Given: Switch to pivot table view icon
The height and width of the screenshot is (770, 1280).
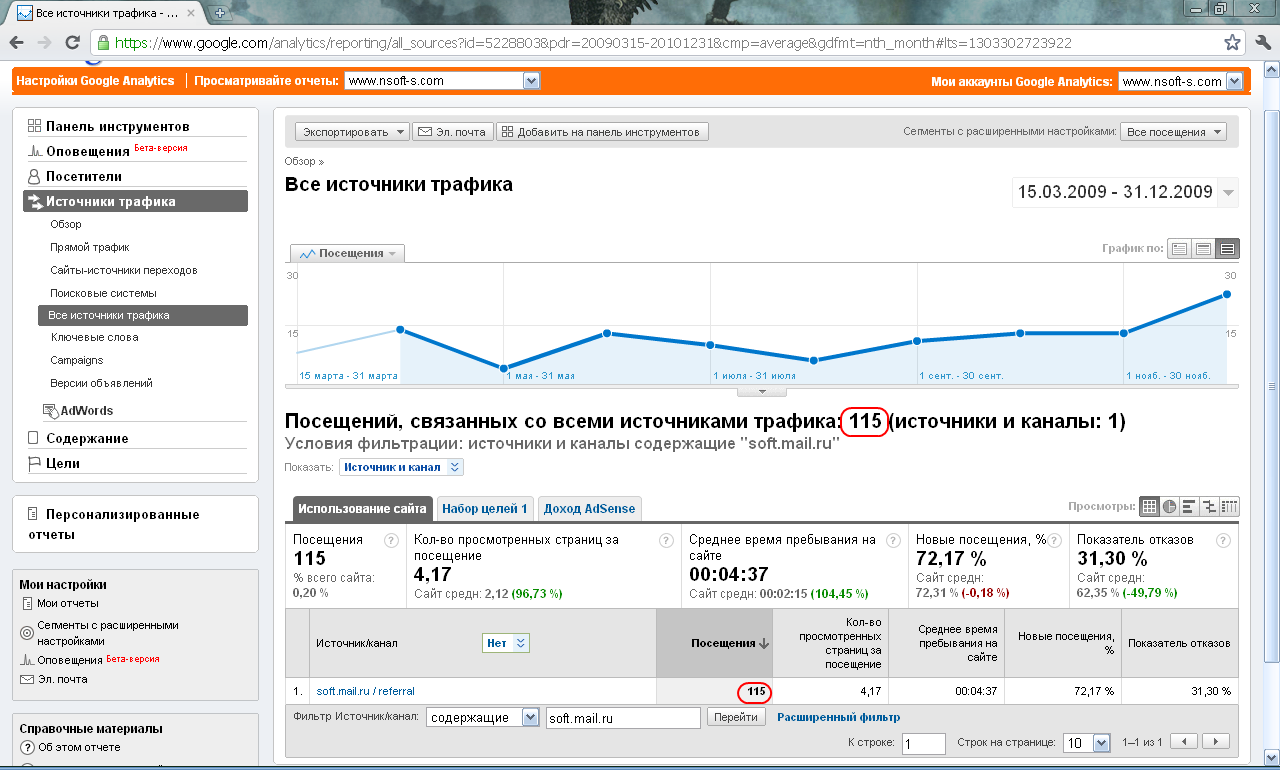Looking at the screenshot, I should pyautogui.click(x=1229, y=506).
